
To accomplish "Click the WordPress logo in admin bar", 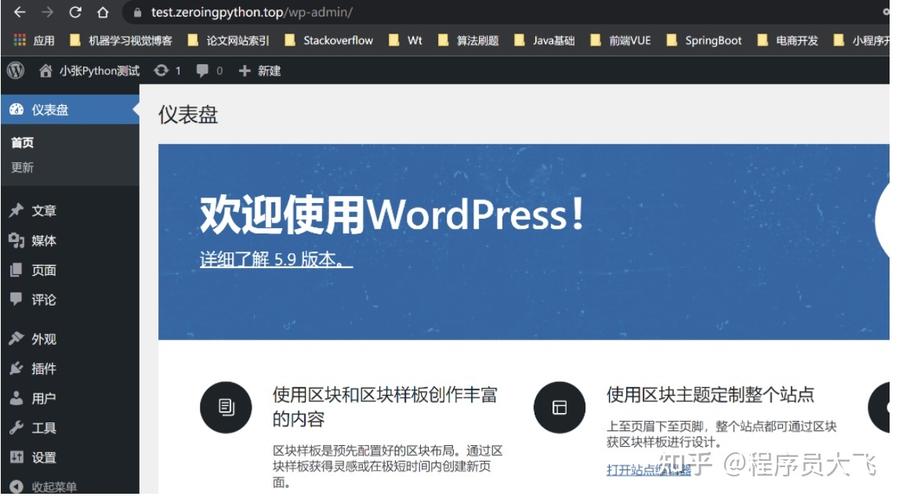I will coord(16,71).
